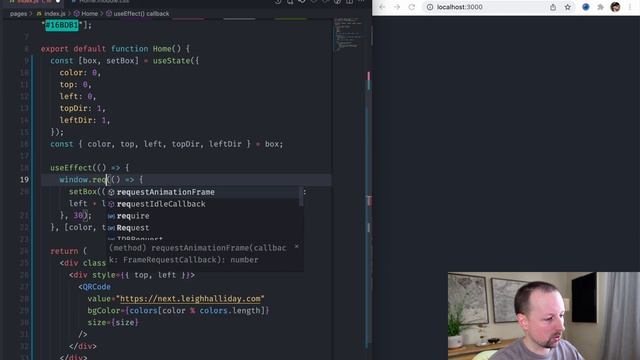Viewport: 640px width, 360px height.
Task: Click the destructuring line ending '= box;'
Action: 167,144
